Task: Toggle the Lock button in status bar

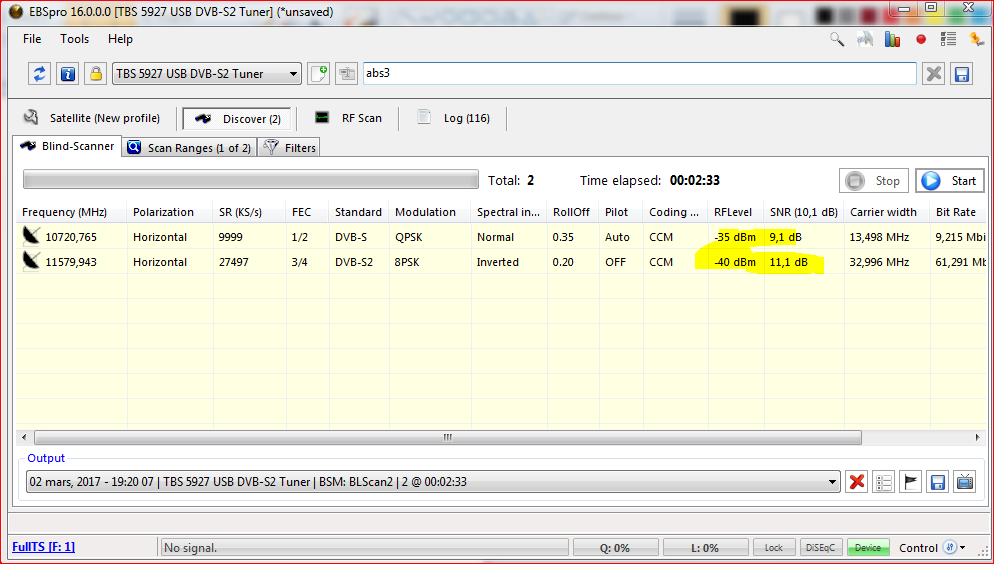Action: 774,548
